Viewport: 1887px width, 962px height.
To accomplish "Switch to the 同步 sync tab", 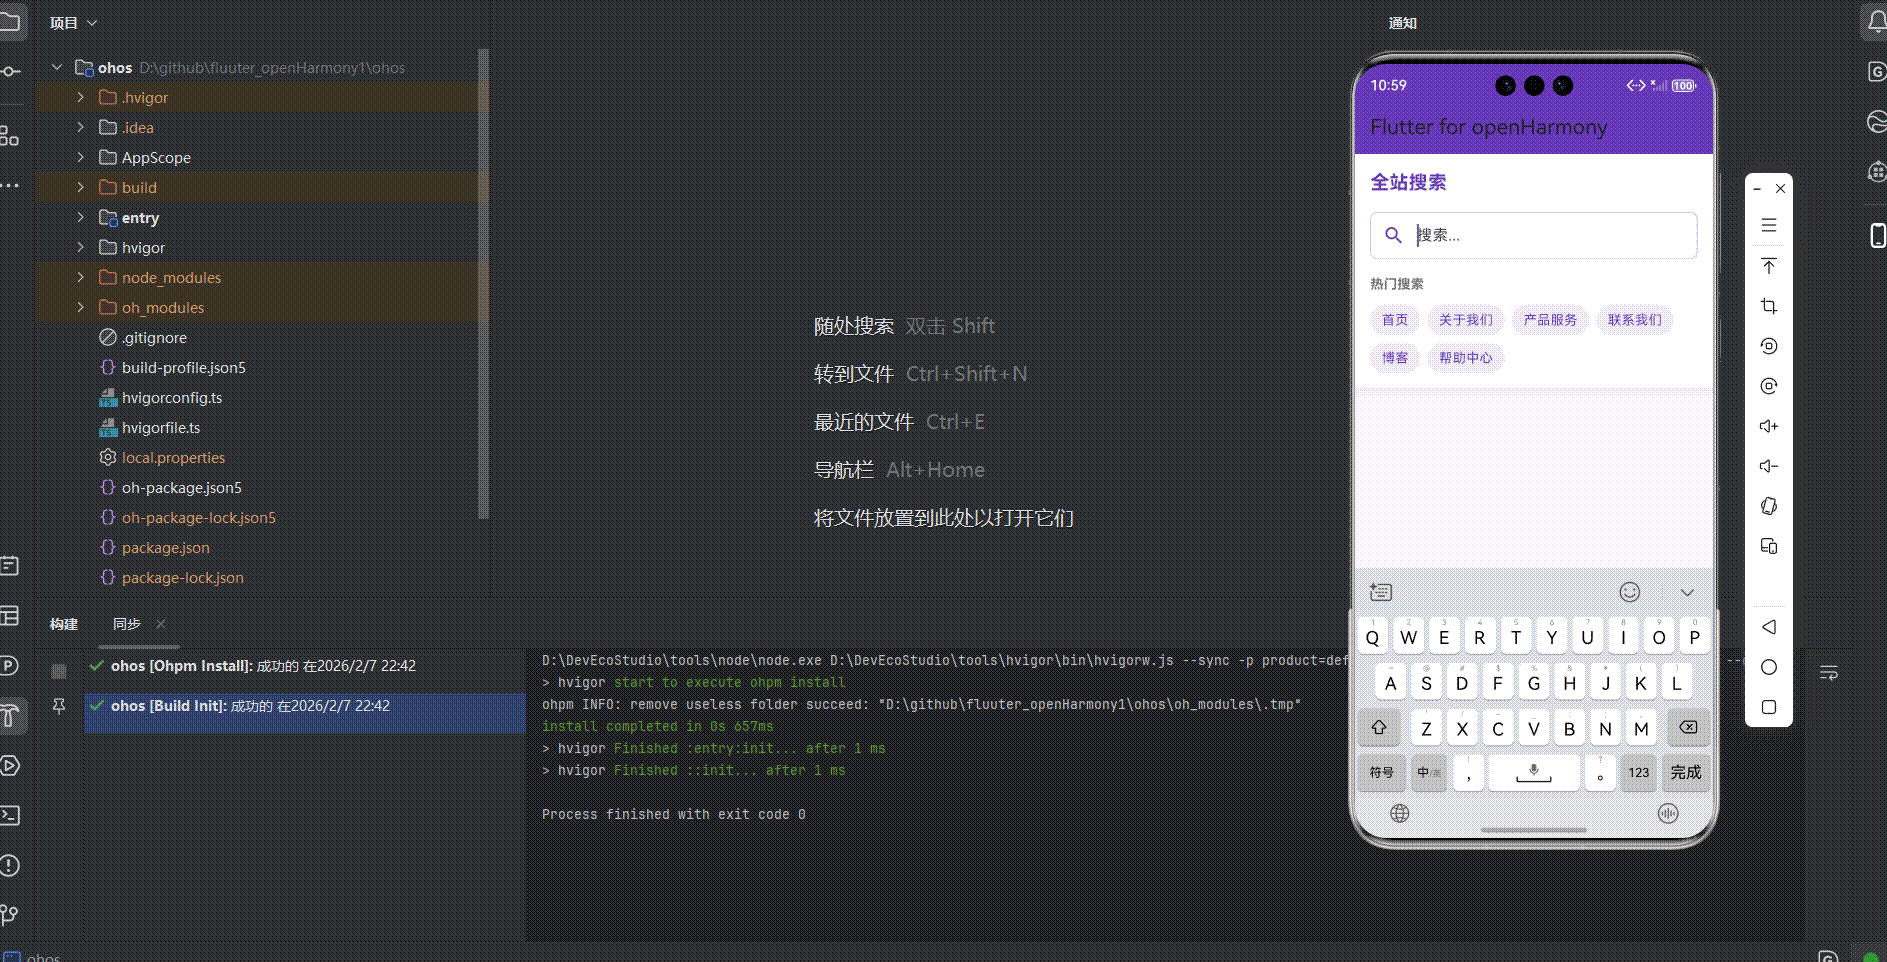I will click(x=127, y=624).
